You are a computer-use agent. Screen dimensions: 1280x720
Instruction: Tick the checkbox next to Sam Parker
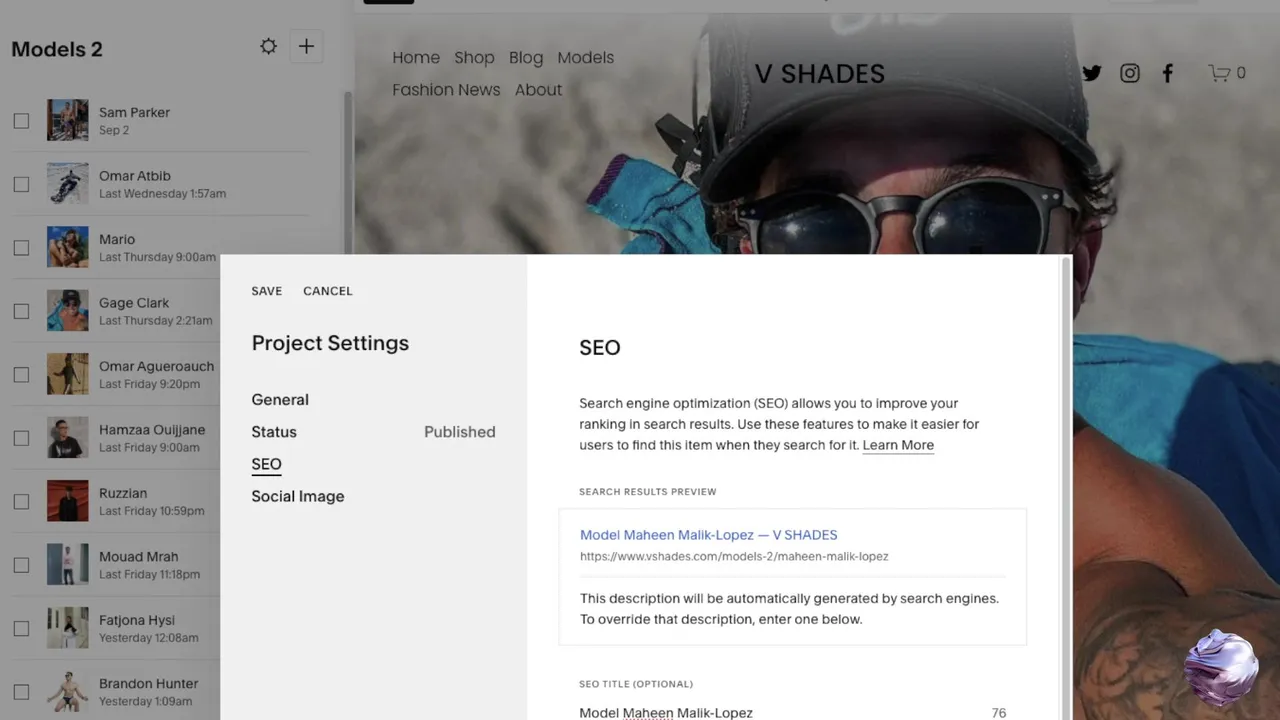21,121
